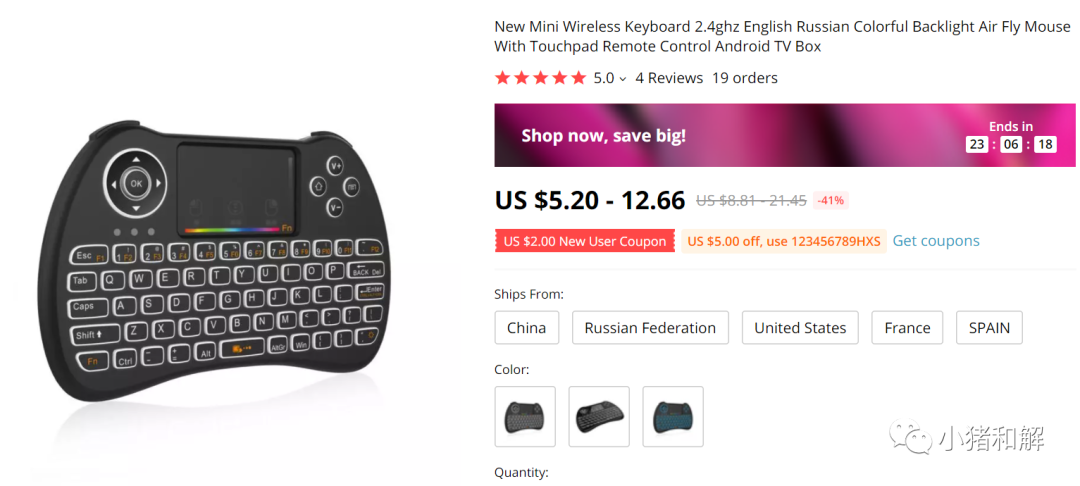Image resolution: width=1080 pixels, height=486 pixels.
Task: Select China as ships-from option
Action: 526,328
